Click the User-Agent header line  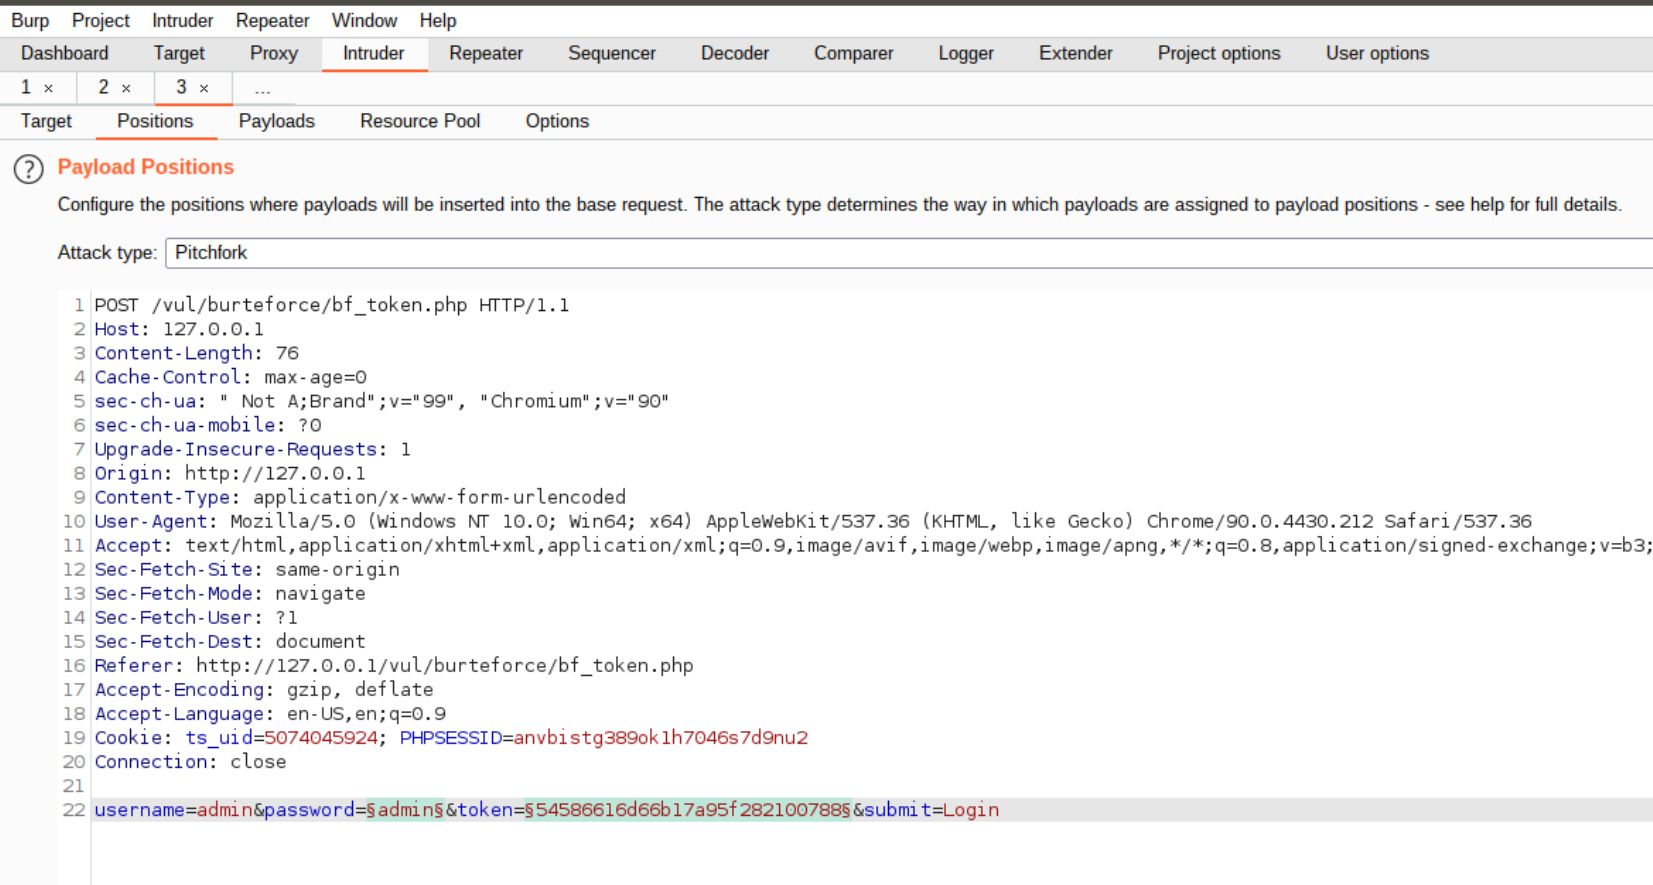(x=813, y=521)
